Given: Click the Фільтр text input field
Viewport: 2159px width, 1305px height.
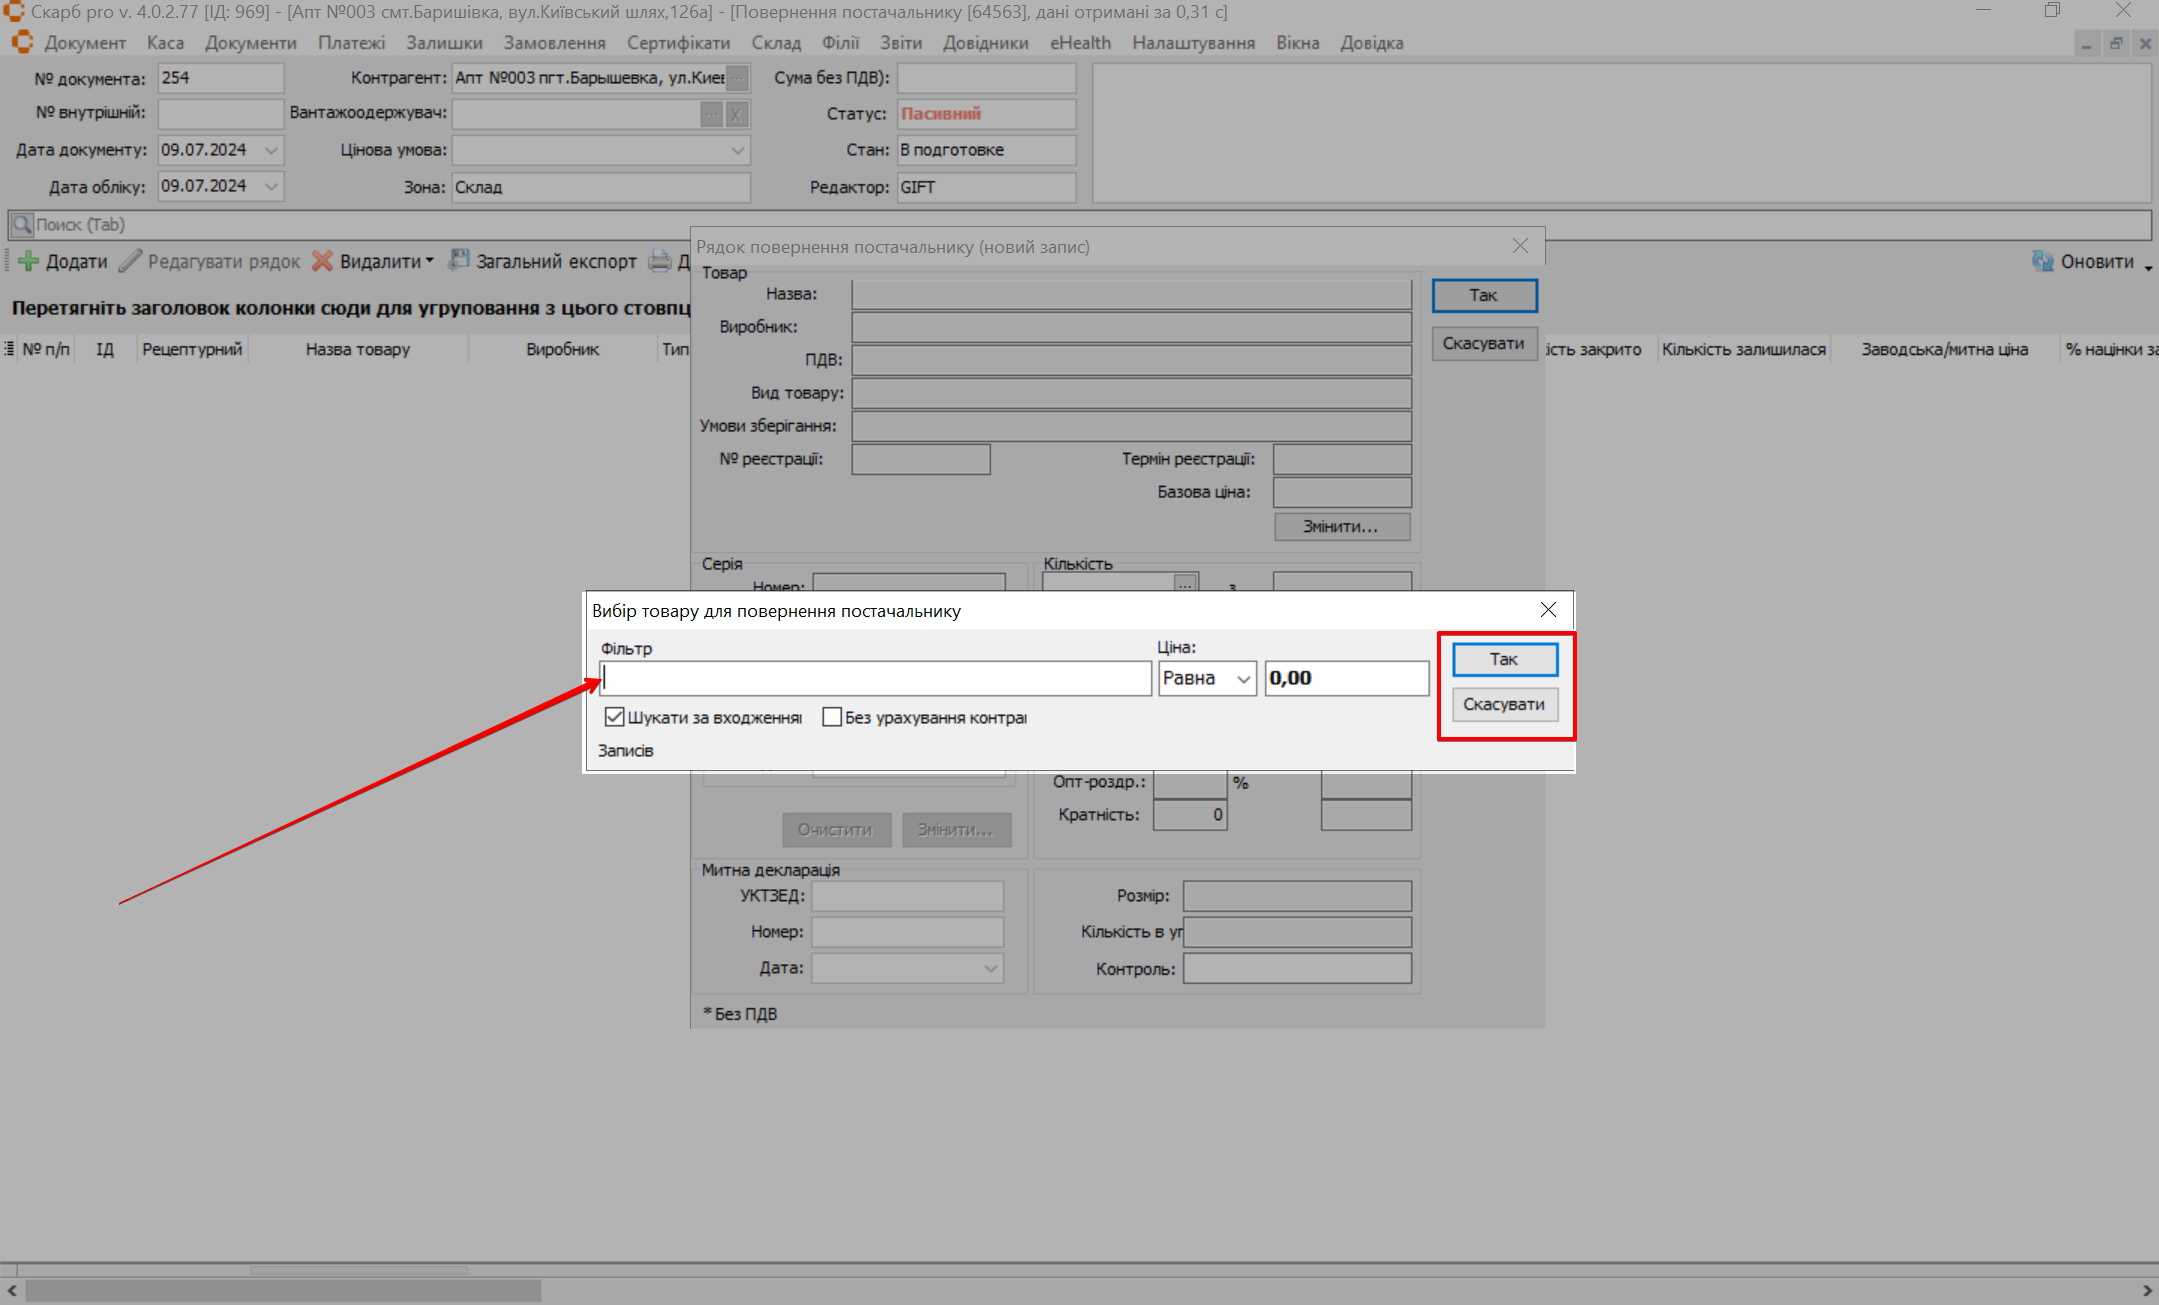Looking at the screenshot, I should click(x=876, y=679).
